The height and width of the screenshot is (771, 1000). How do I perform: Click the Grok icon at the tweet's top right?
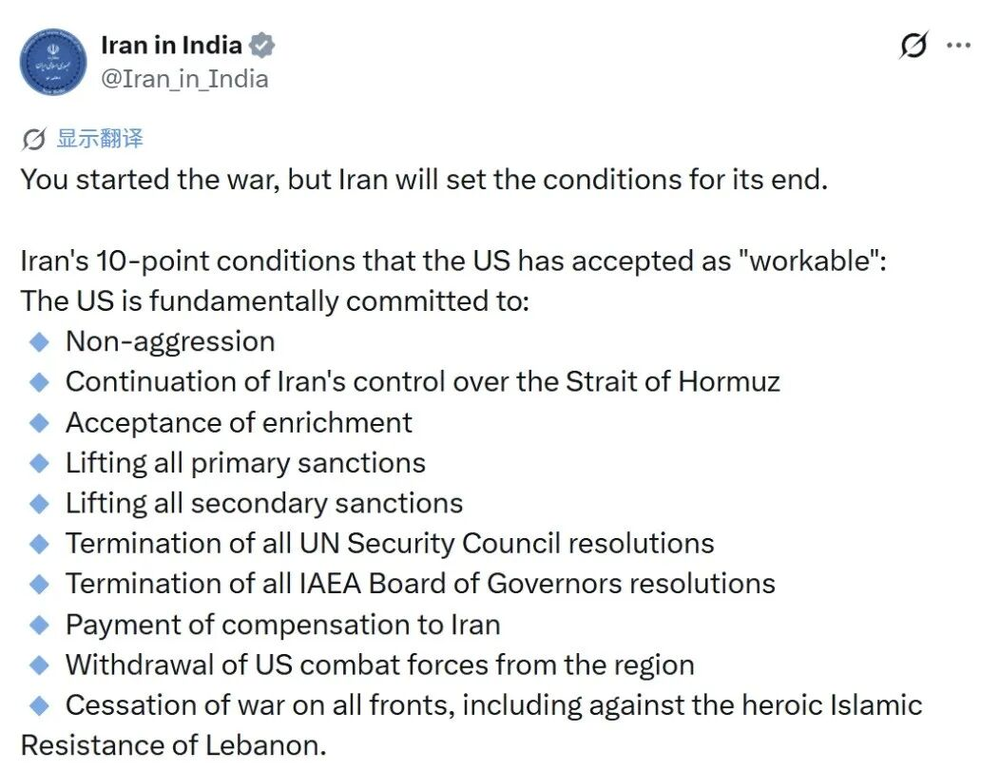(913, 45)
